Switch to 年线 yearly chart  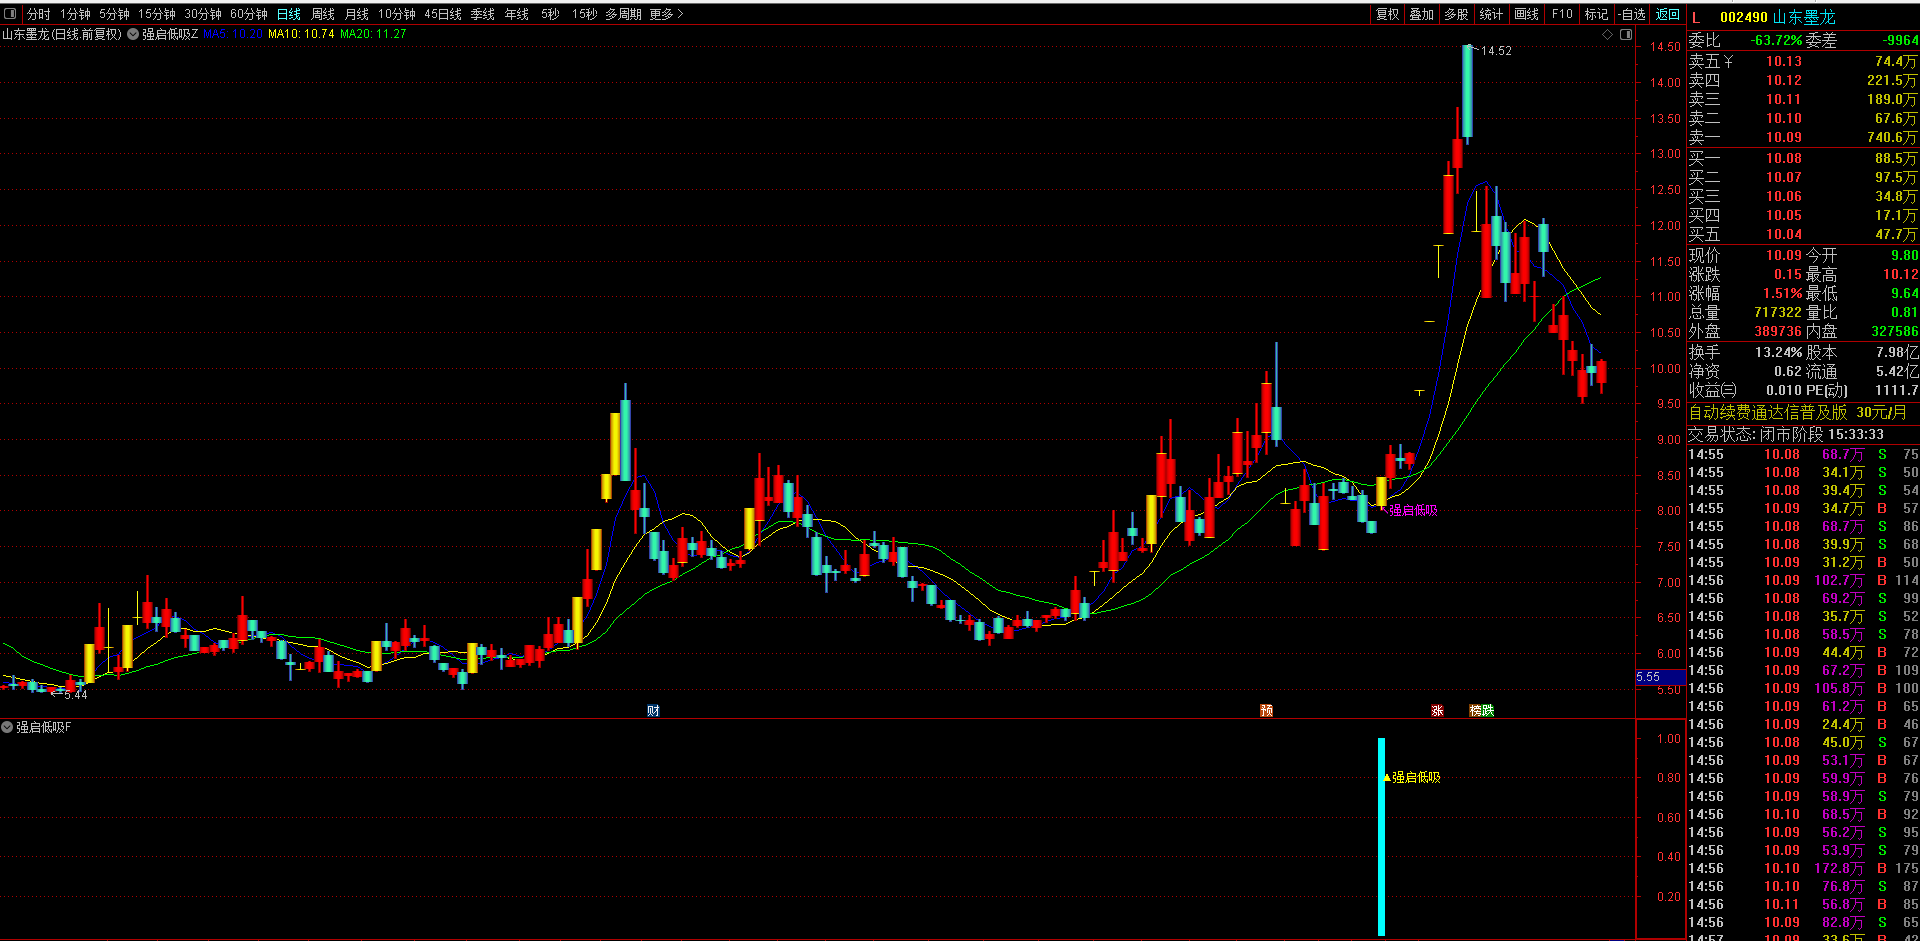516,14
